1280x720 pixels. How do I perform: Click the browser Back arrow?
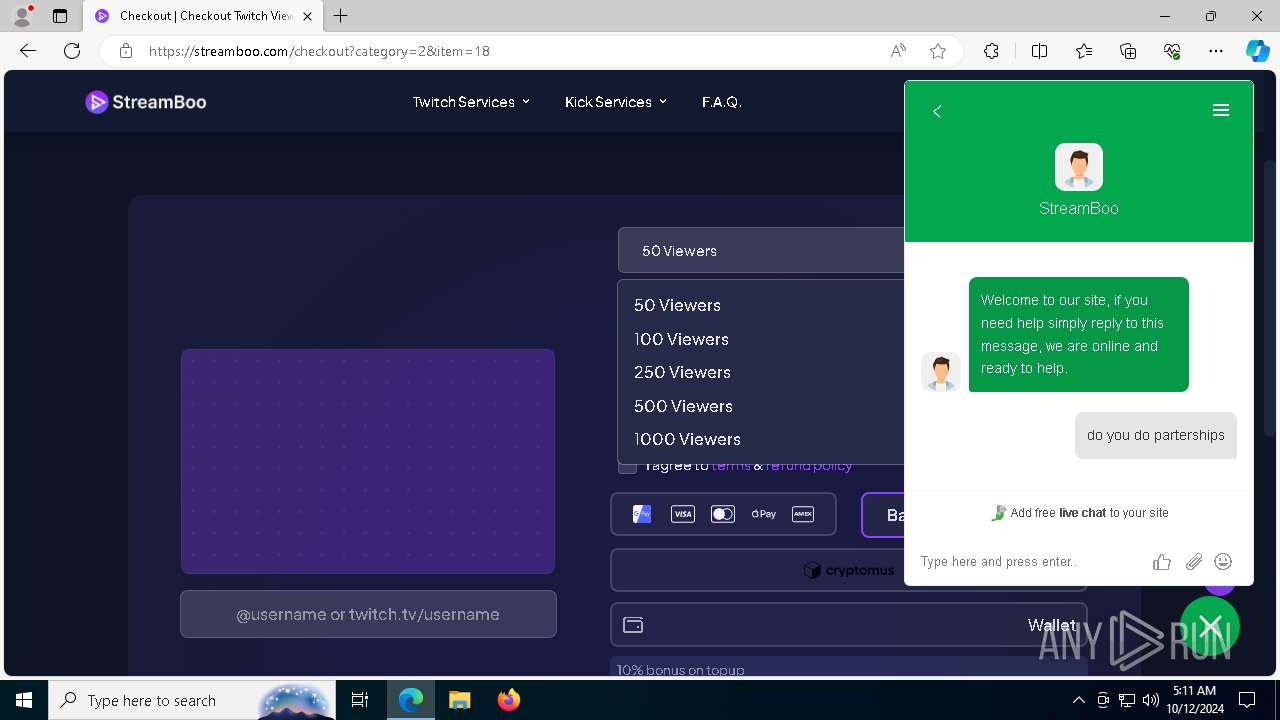pyautogui.click(x=28, y=51)
